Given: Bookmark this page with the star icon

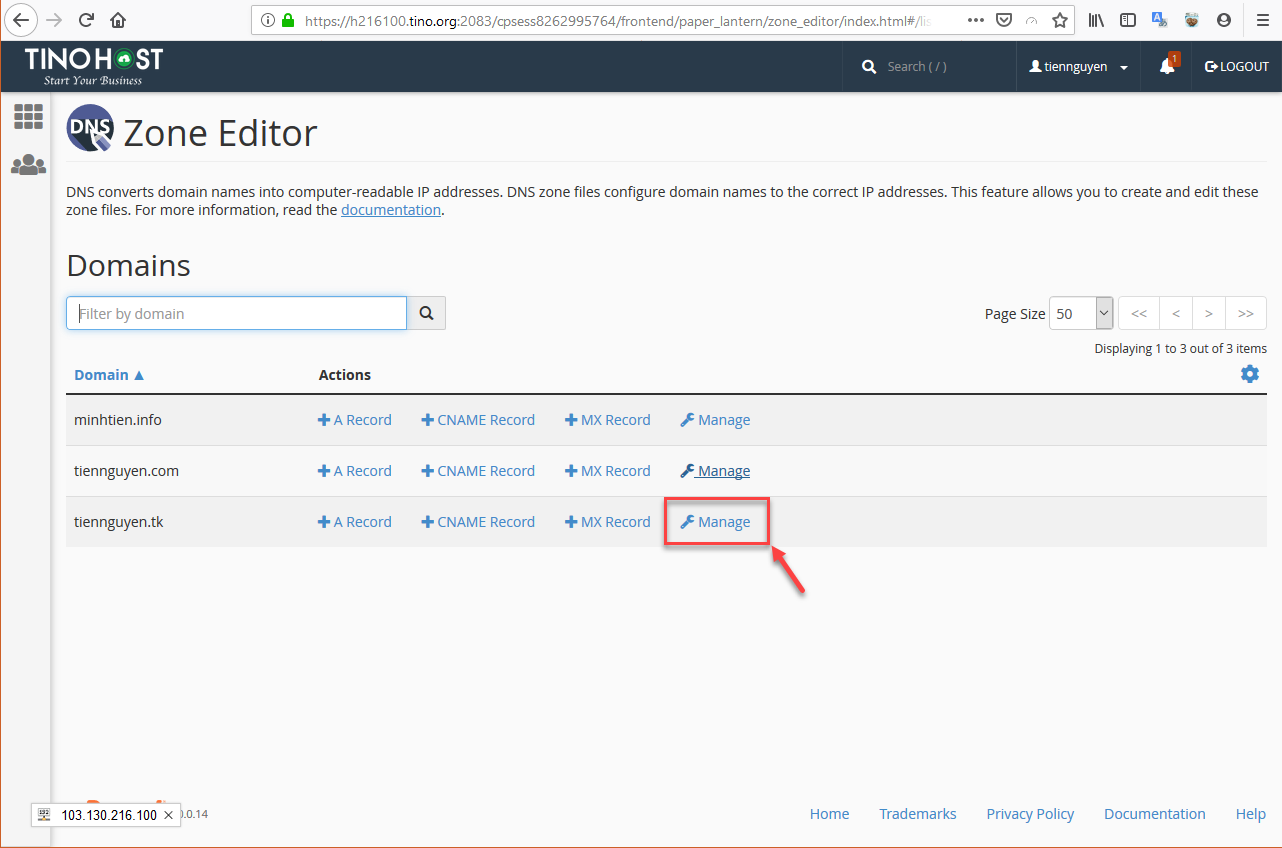Looking at the screenshot, I should pyautogui.click(x=1060, y=20).
